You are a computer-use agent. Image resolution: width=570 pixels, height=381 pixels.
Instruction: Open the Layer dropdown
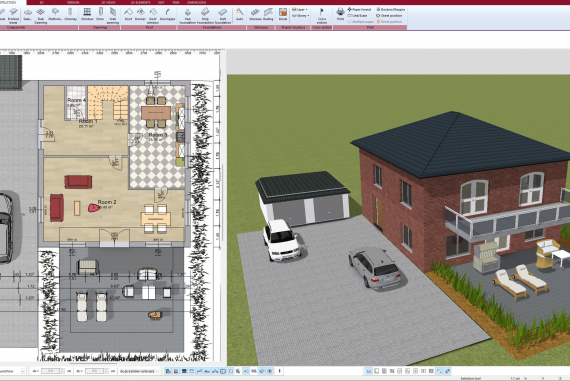[300, 10]
